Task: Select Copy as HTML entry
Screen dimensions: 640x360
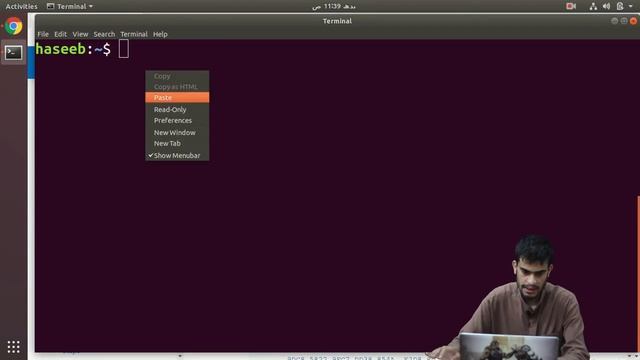Action: [177, 87]
